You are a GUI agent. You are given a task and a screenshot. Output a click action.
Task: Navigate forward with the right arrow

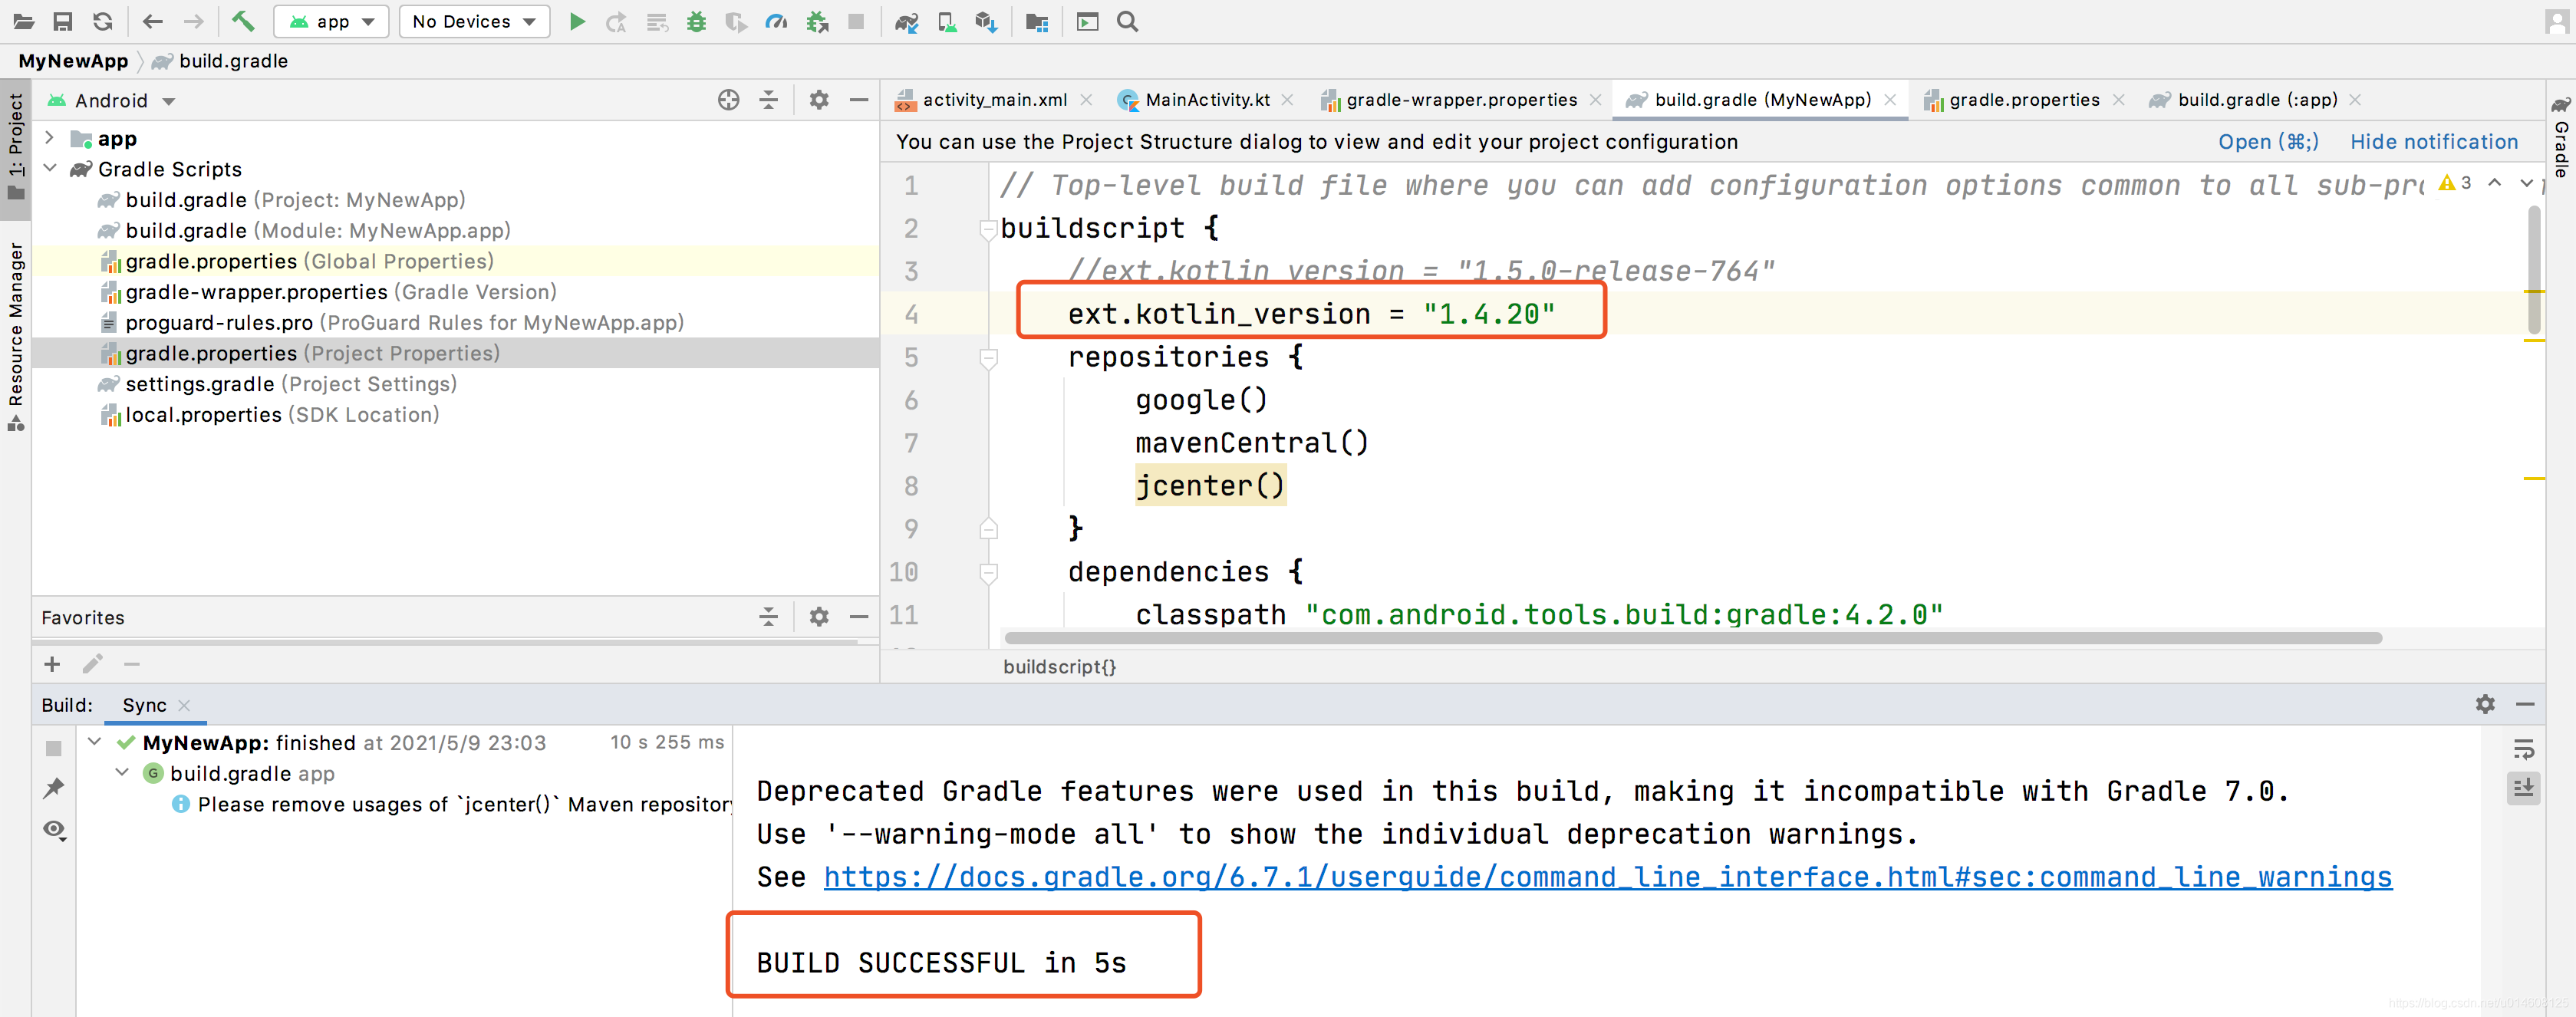[x=194, y=21]
